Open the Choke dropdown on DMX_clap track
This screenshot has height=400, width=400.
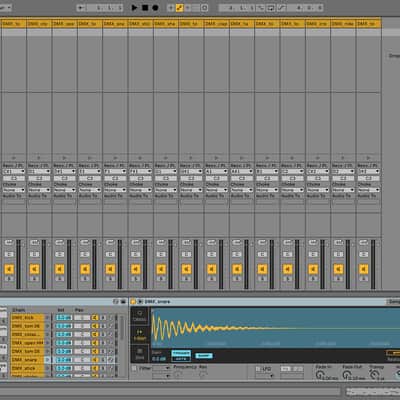coord(216,190)
